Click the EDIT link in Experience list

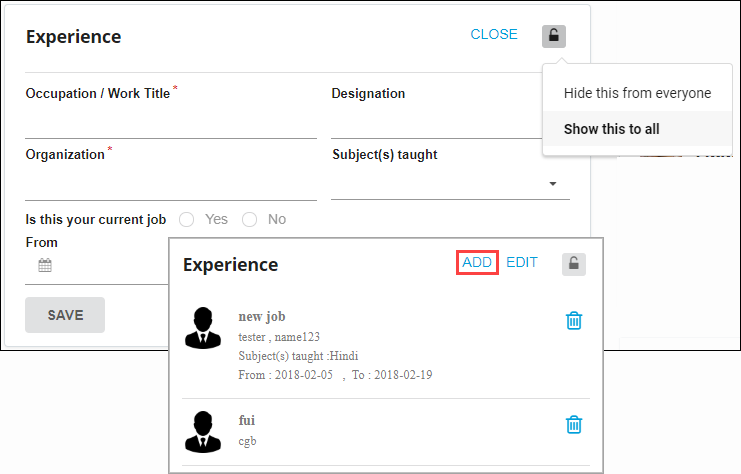point(522,263)
